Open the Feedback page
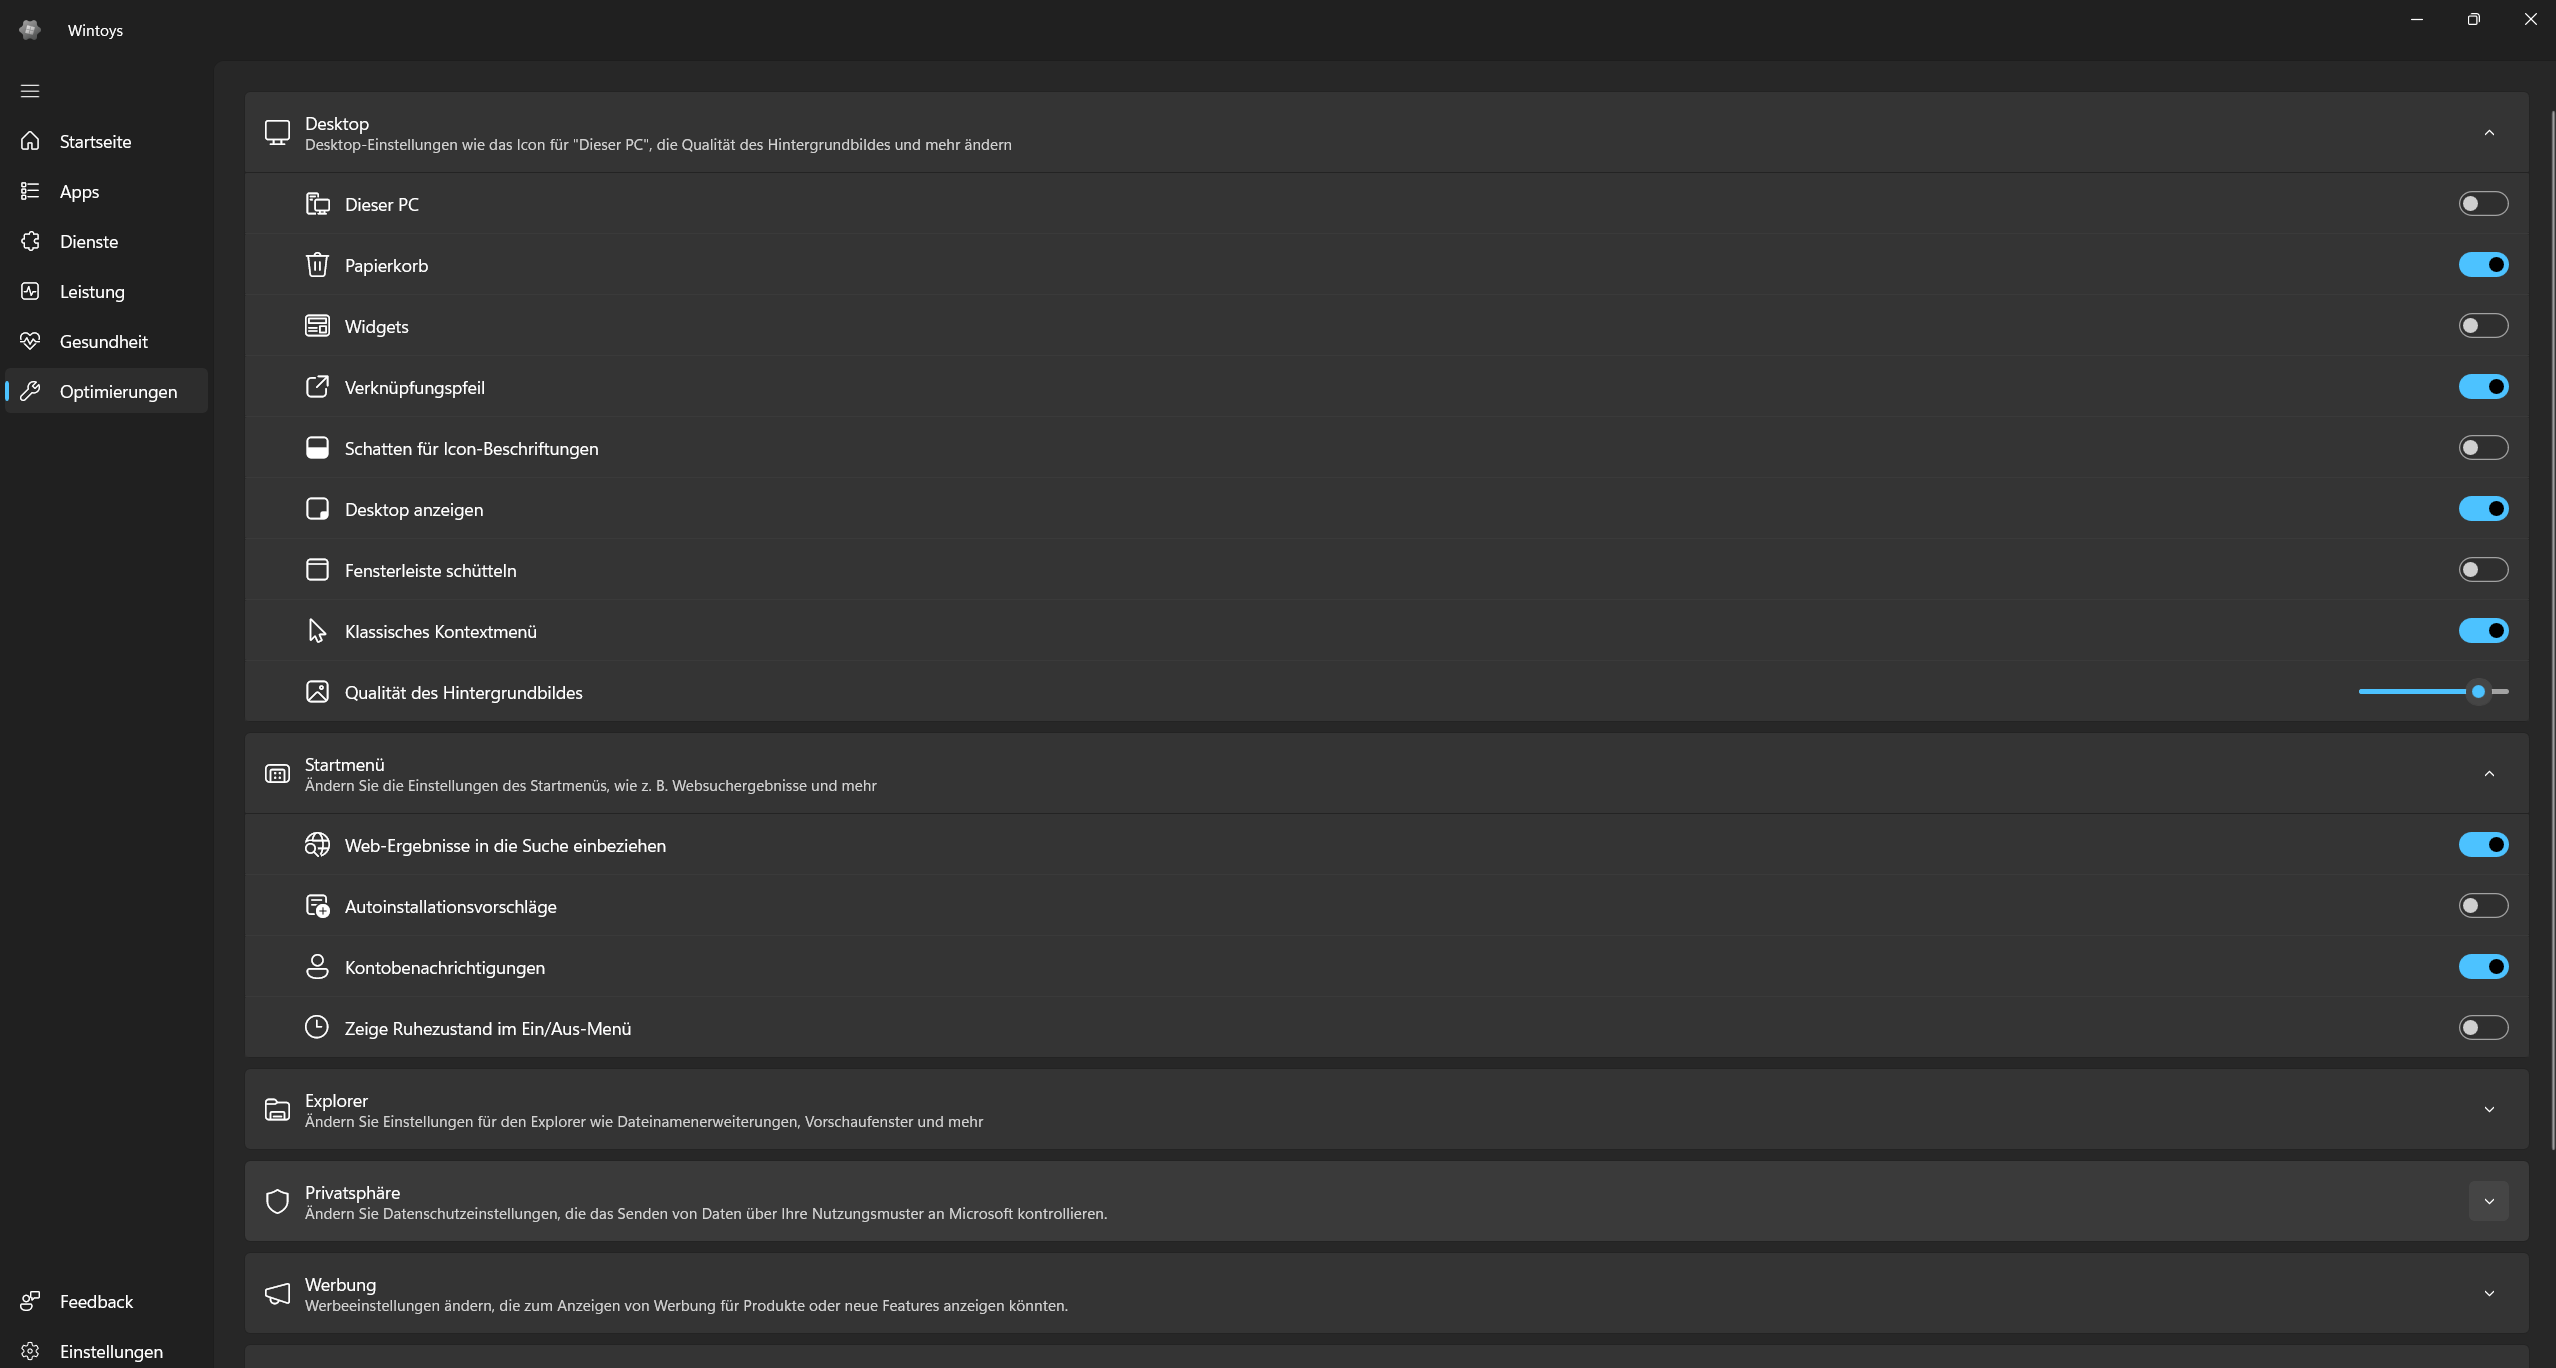Image resolution: width=2556 pixels, height=1368 pixels. [96, 1301]
